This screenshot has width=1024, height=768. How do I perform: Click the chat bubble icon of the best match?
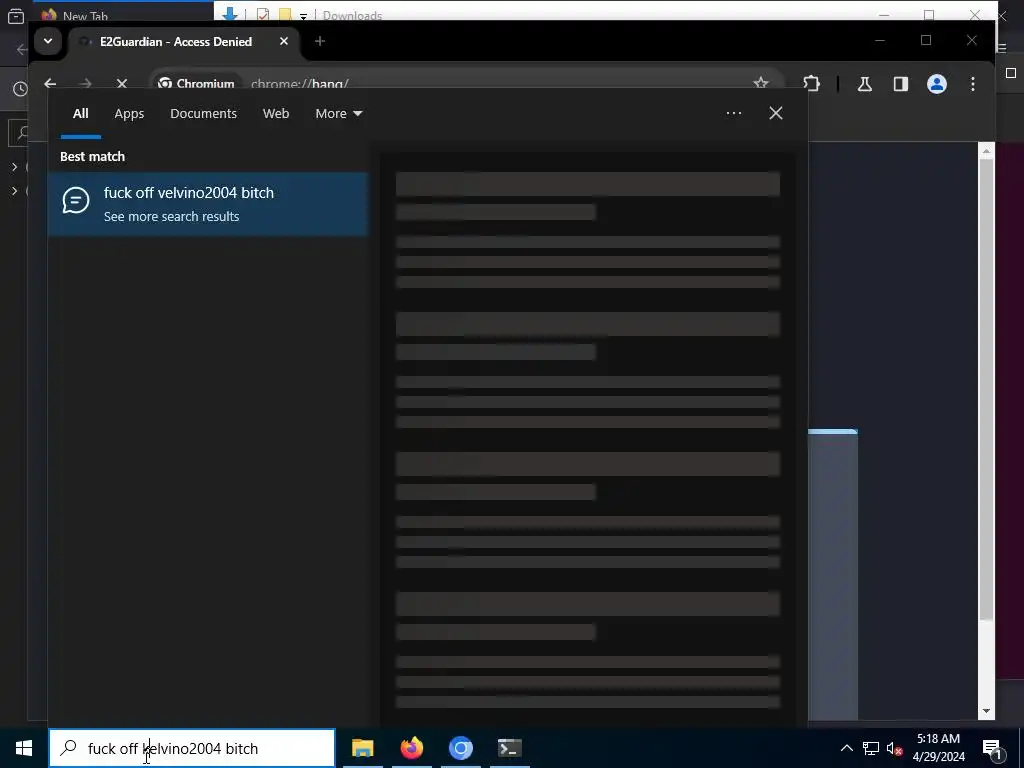(76, 200)
